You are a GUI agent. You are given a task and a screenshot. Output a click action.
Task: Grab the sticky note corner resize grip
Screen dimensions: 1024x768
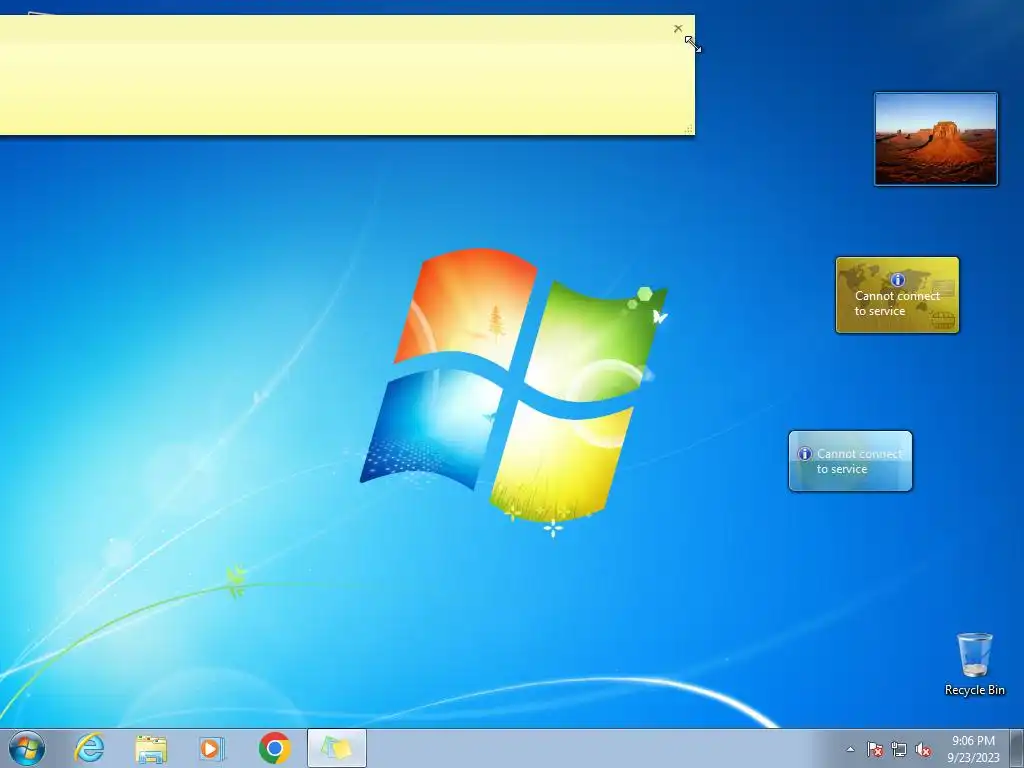click(688, 129)
